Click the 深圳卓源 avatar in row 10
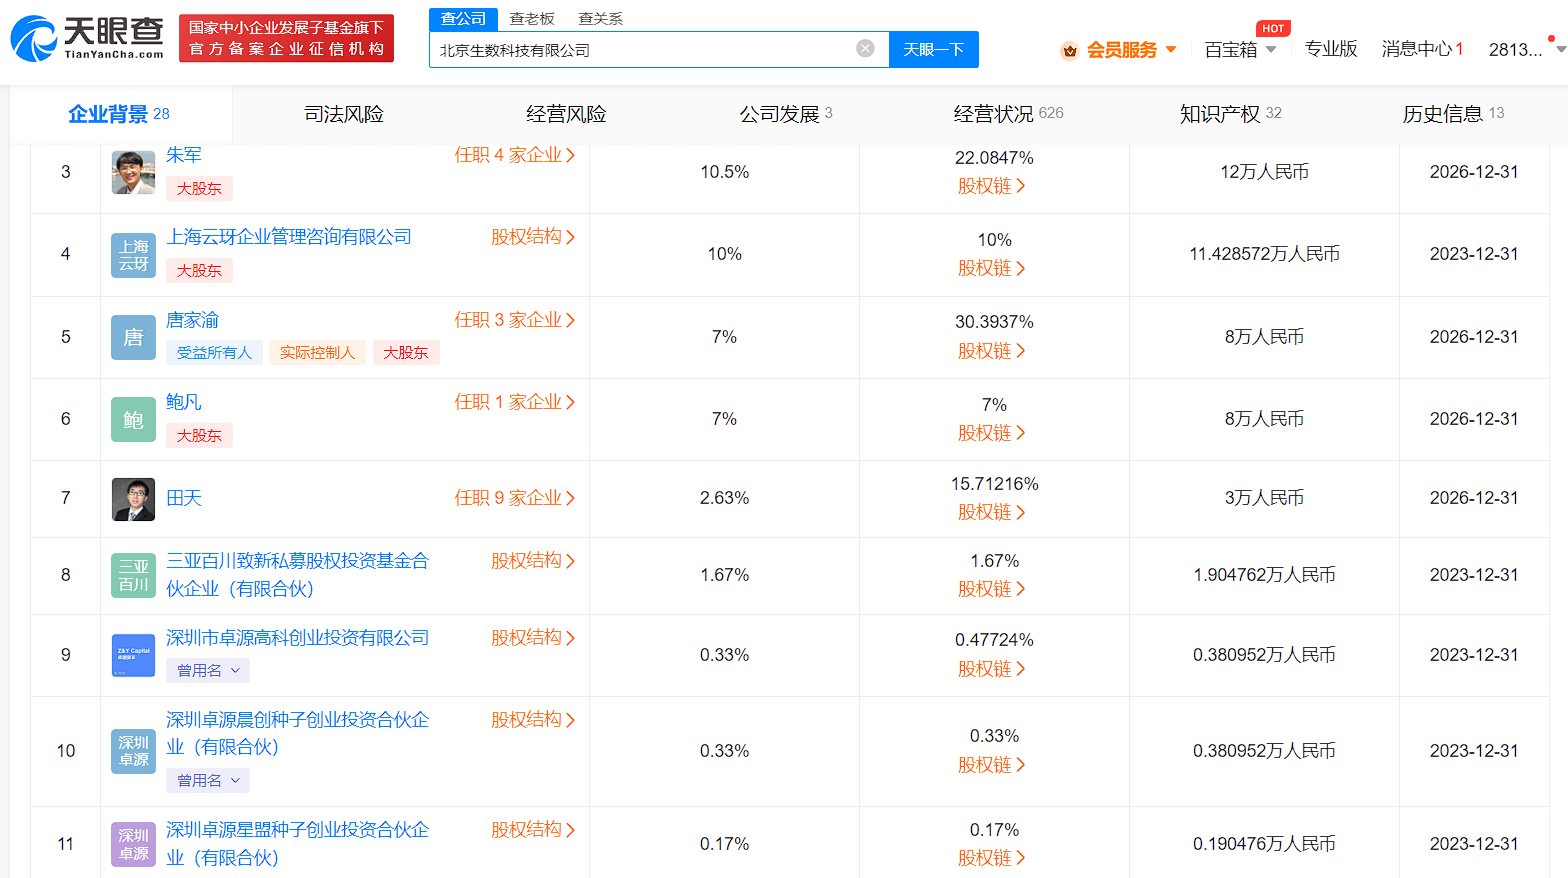This screenshot has width=1568, height=878. pyautogui.click(x=133, y=751)
